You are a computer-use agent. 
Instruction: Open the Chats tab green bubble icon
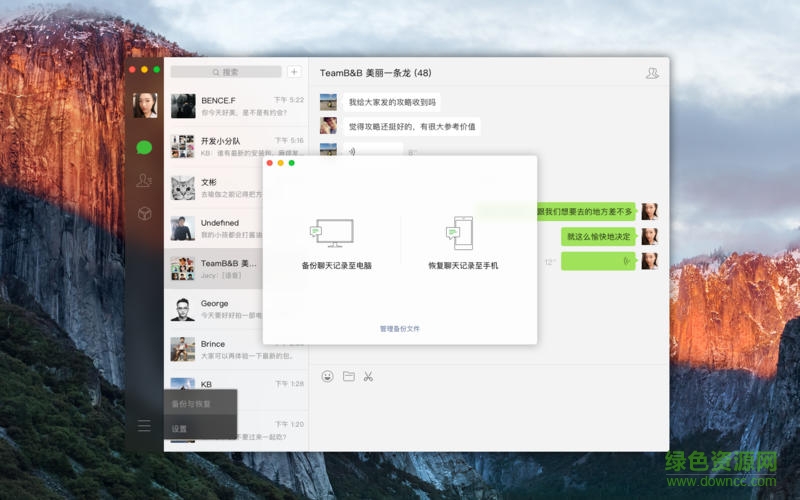point(144,148)
